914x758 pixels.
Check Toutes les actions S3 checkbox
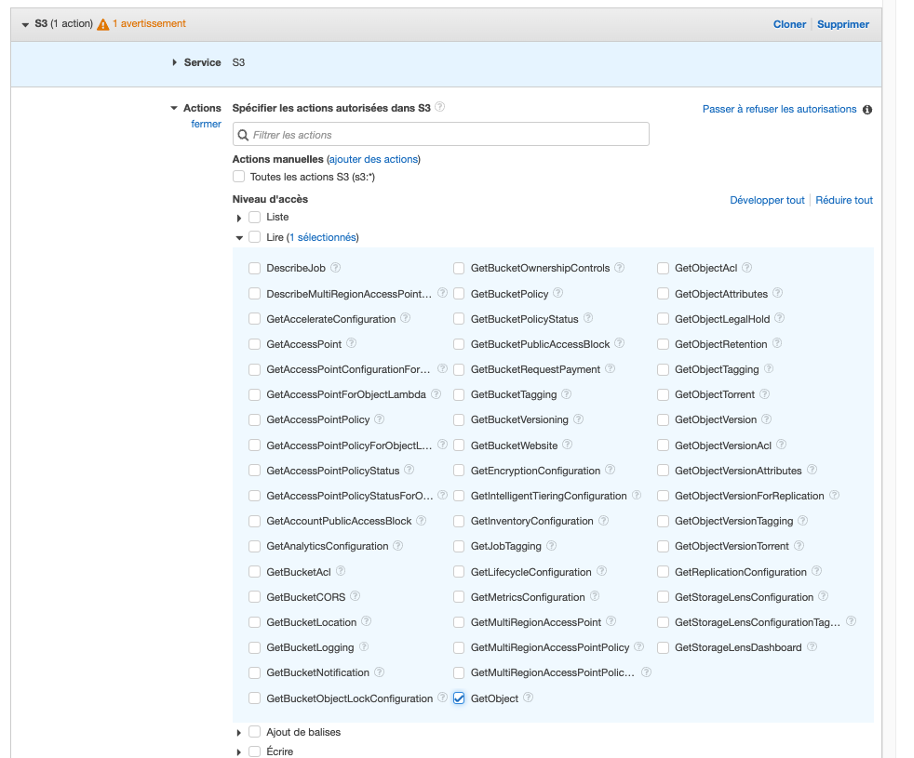click(x=238, y=176)
